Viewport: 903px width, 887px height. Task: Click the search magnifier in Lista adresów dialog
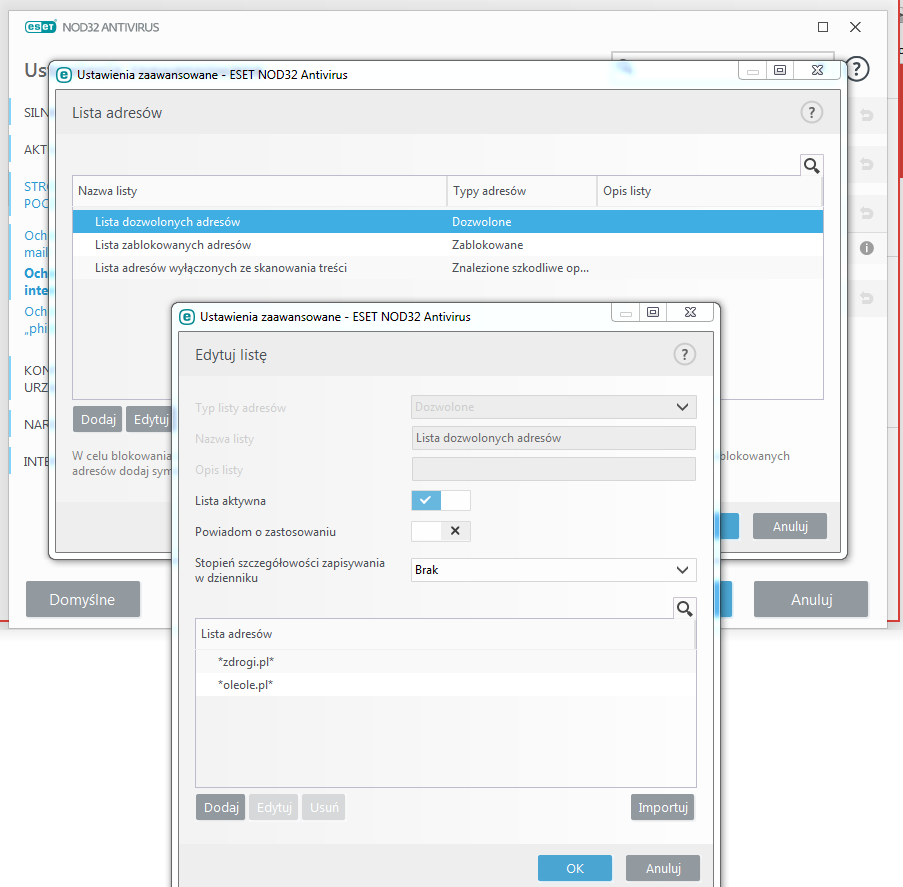[x=811, y=166]
